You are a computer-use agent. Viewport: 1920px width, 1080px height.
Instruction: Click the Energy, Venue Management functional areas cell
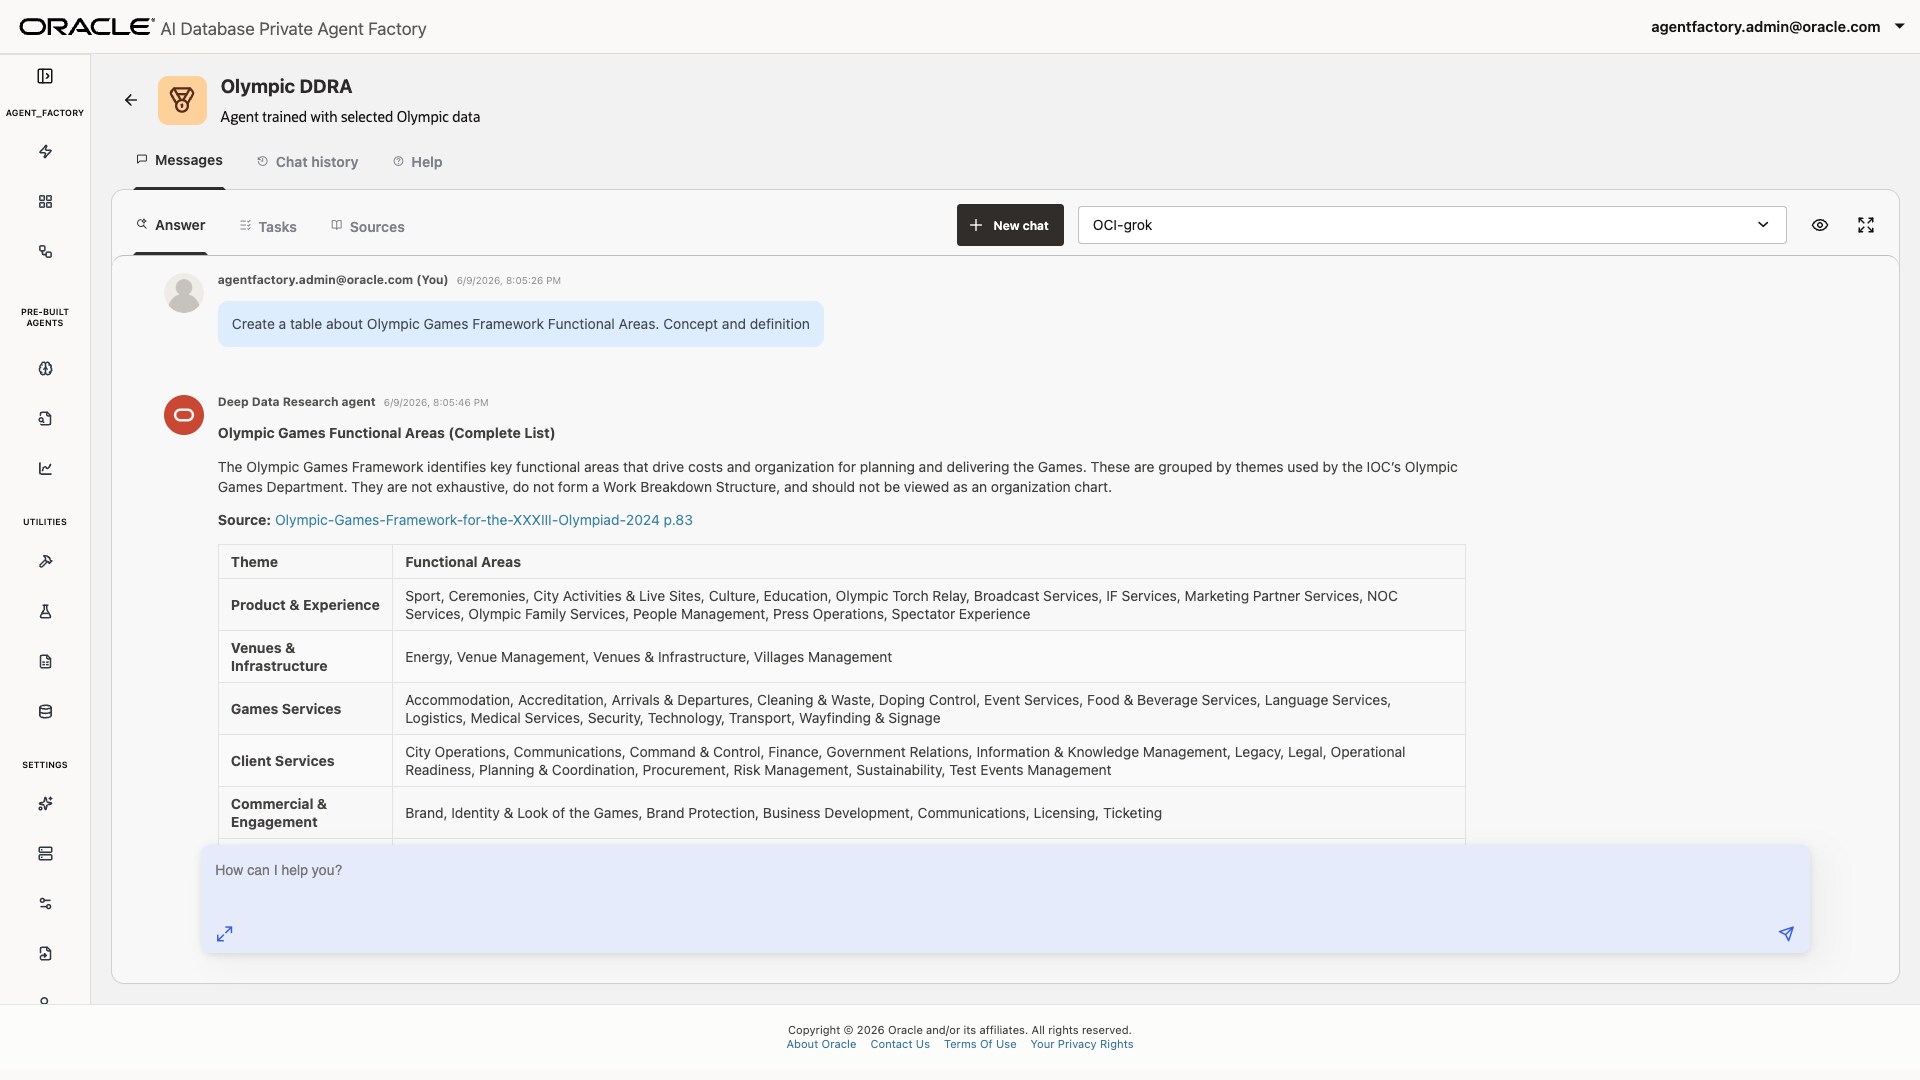(x=929, y=657)
